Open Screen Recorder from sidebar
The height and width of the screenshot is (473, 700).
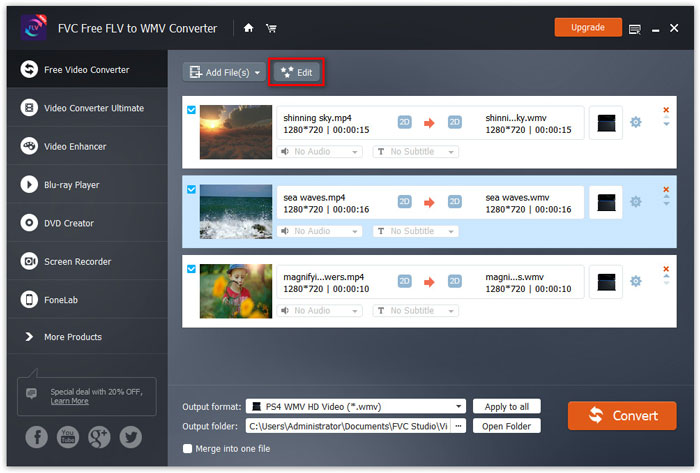click(x=87, y=261)
